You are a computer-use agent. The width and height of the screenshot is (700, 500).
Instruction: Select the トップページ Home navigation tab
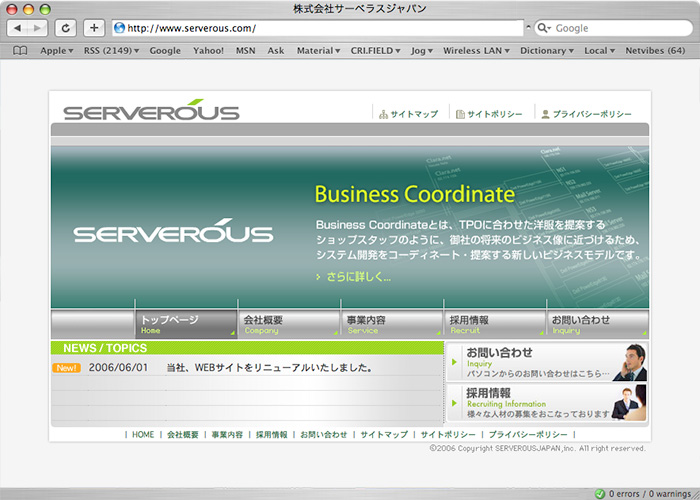pos(186,324)
